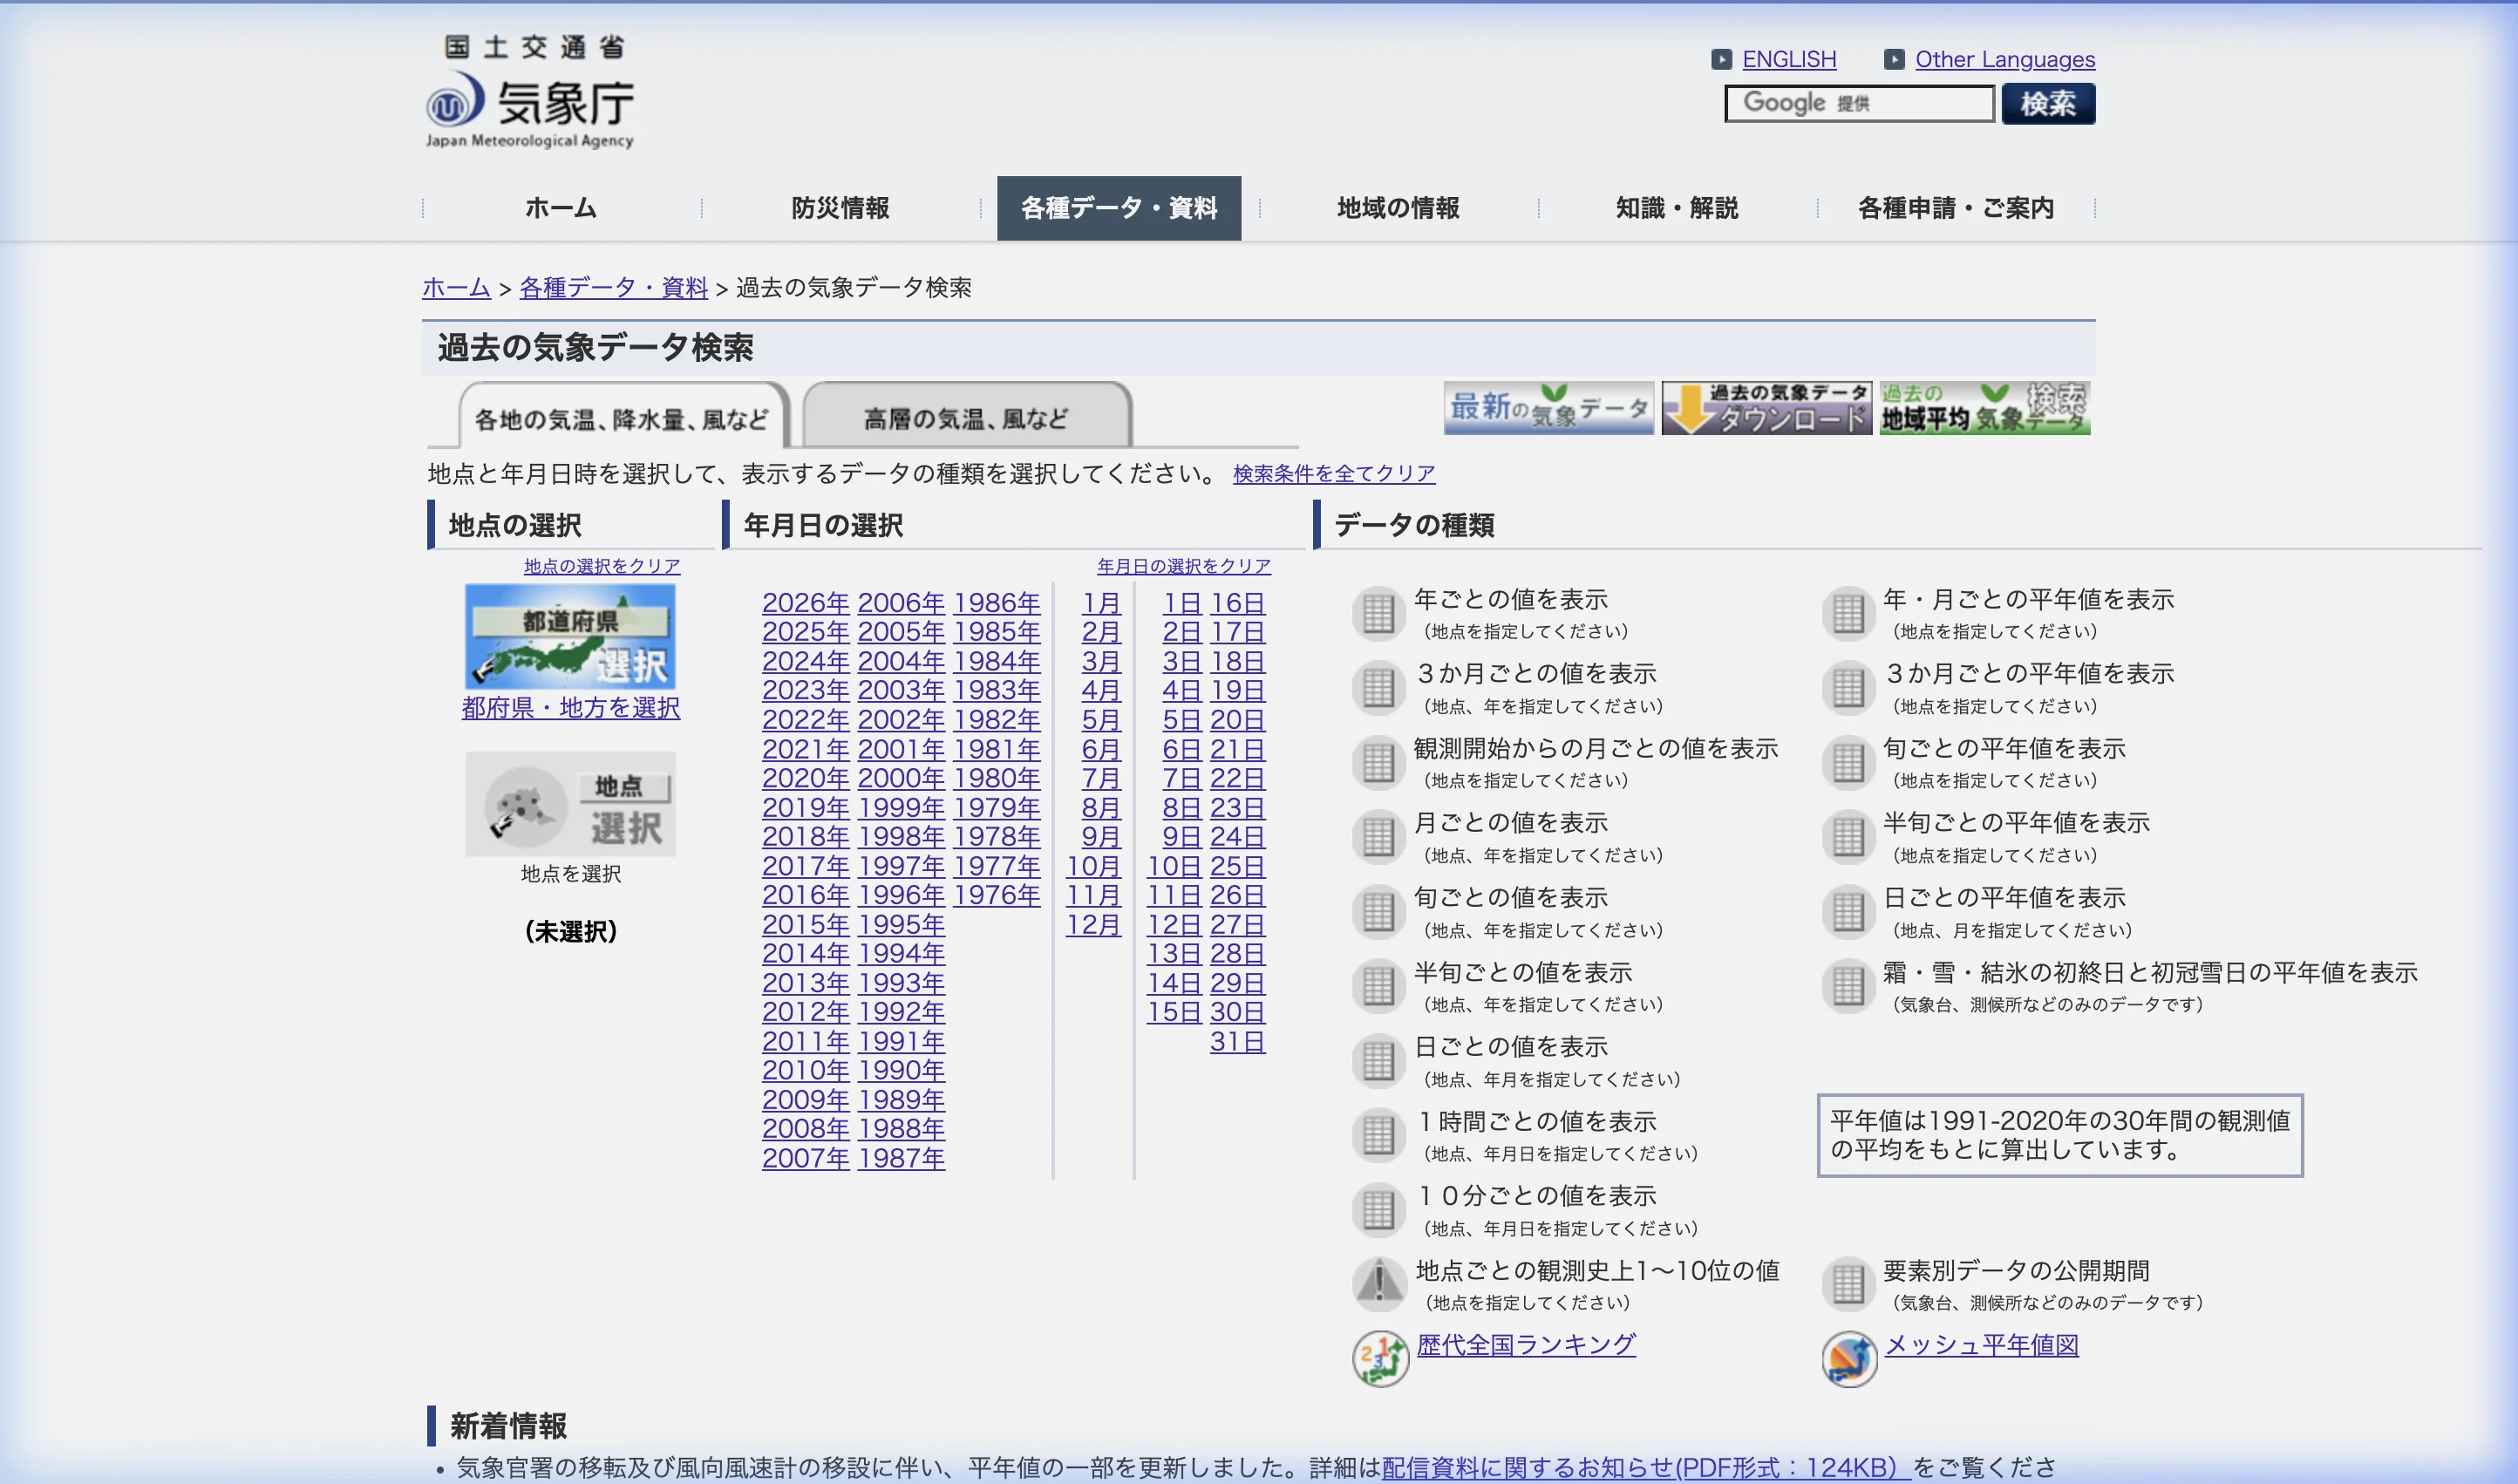Select day 31日

point(1237,1042)
